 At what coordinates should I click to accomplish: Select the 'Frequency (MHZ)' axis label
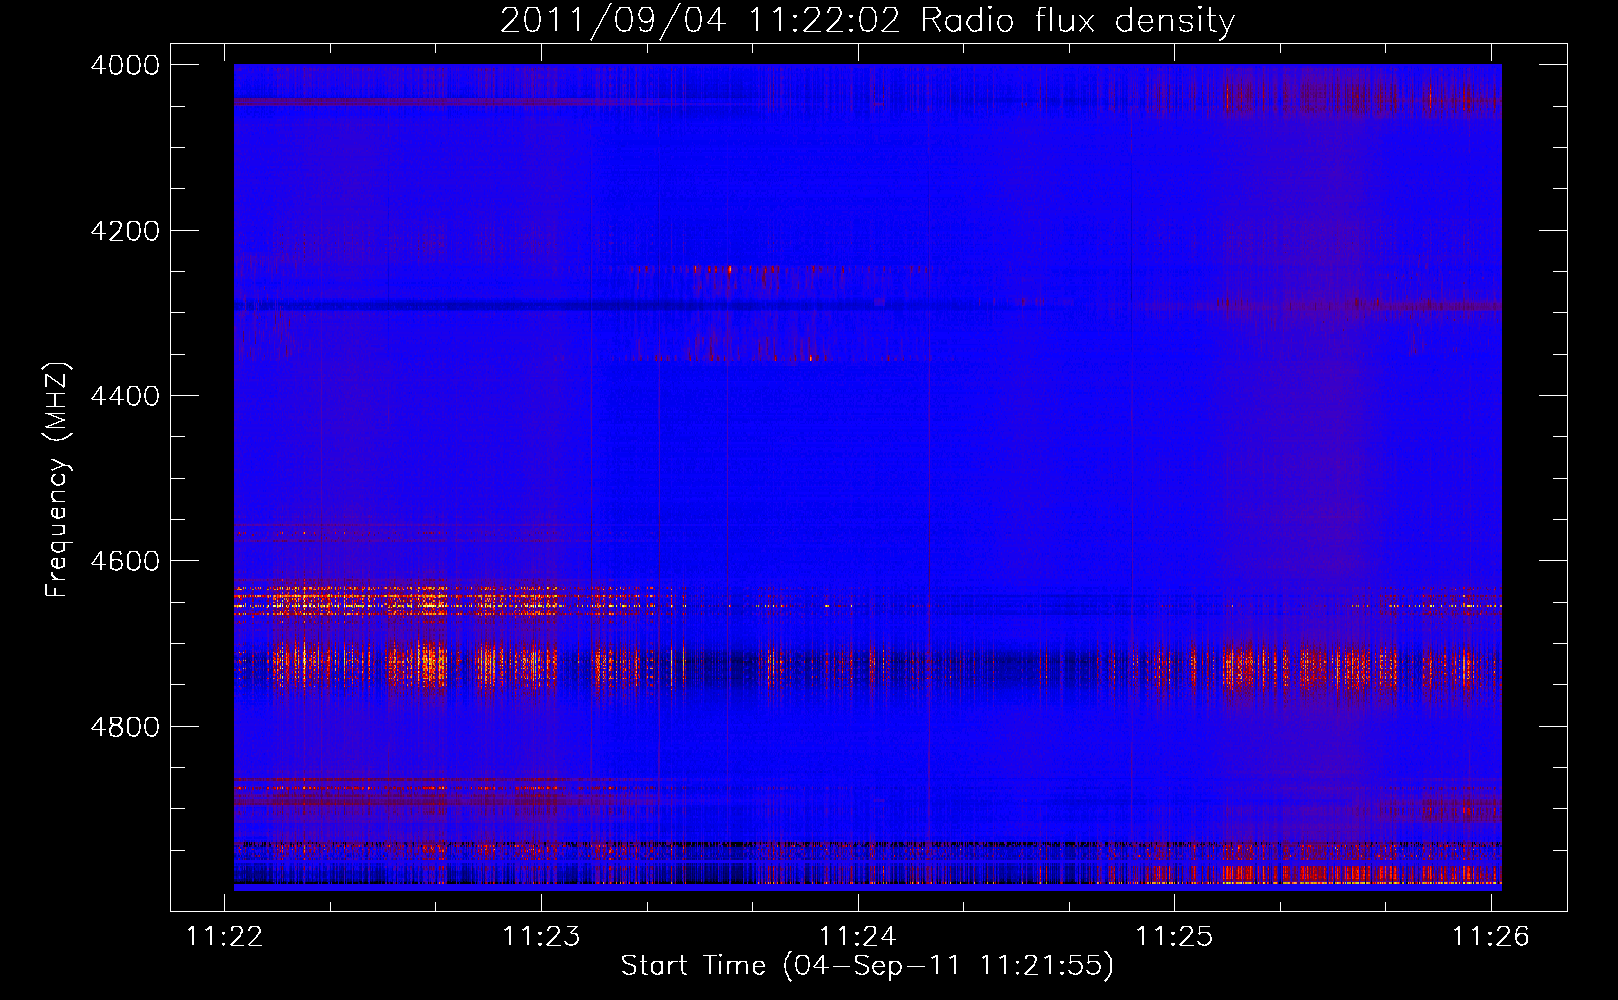(58, 480)
